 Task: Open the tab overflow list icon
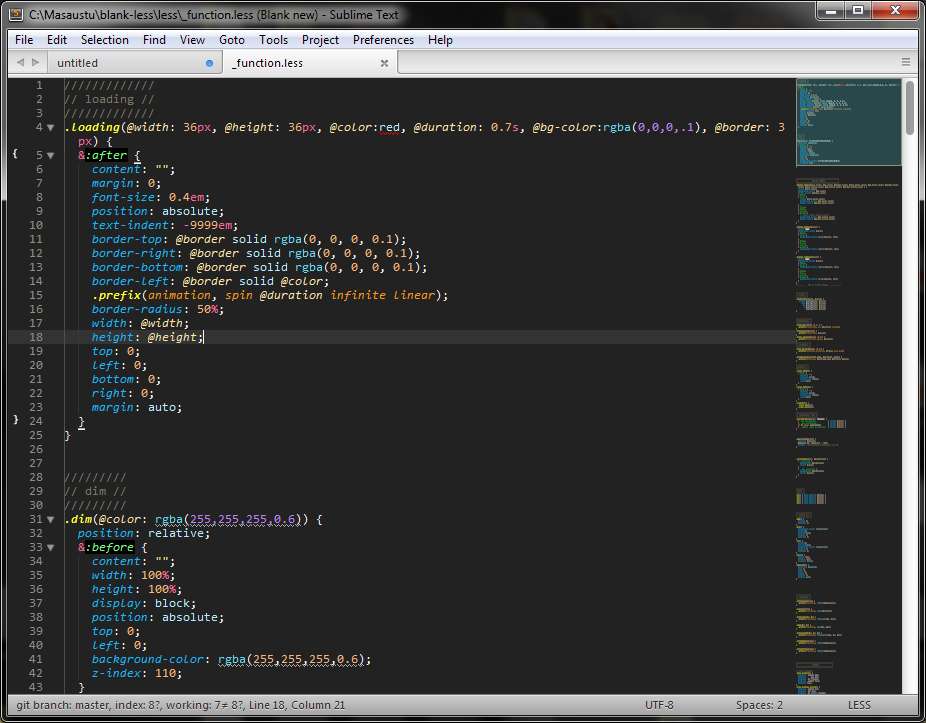(906, 61)
